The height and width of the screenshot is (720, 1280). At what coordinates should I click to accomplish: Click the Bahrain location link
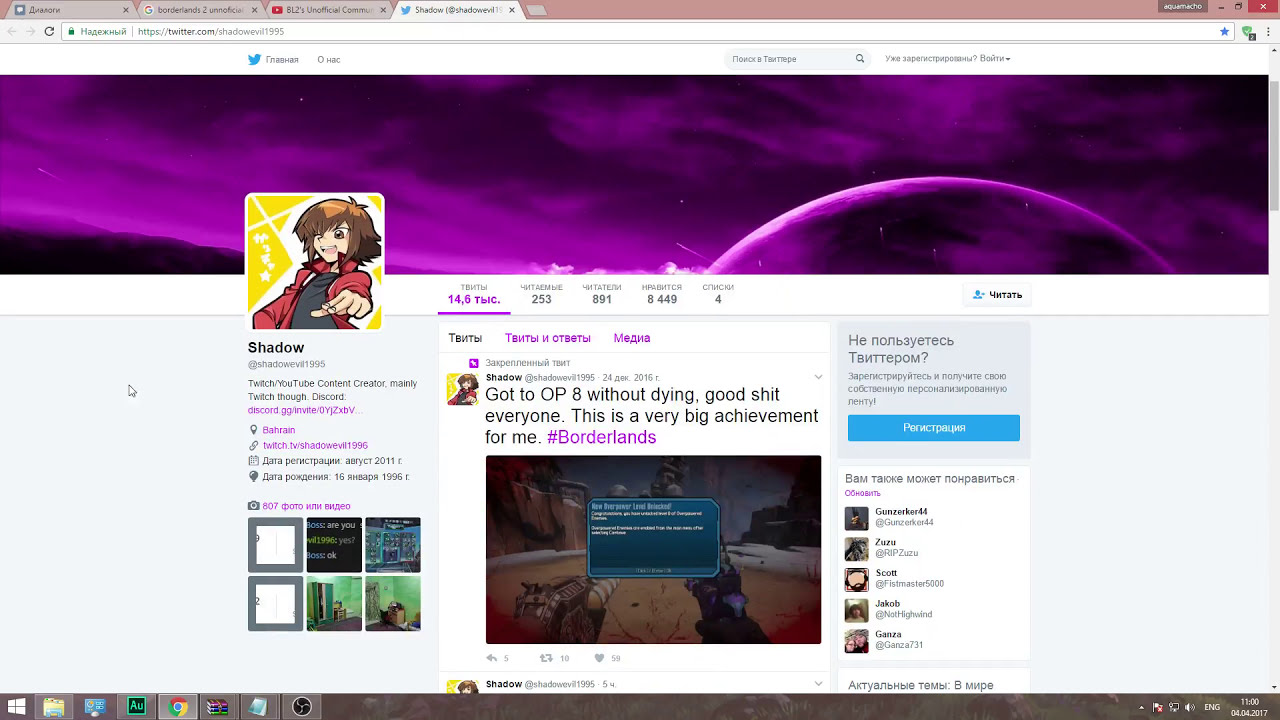278,430
